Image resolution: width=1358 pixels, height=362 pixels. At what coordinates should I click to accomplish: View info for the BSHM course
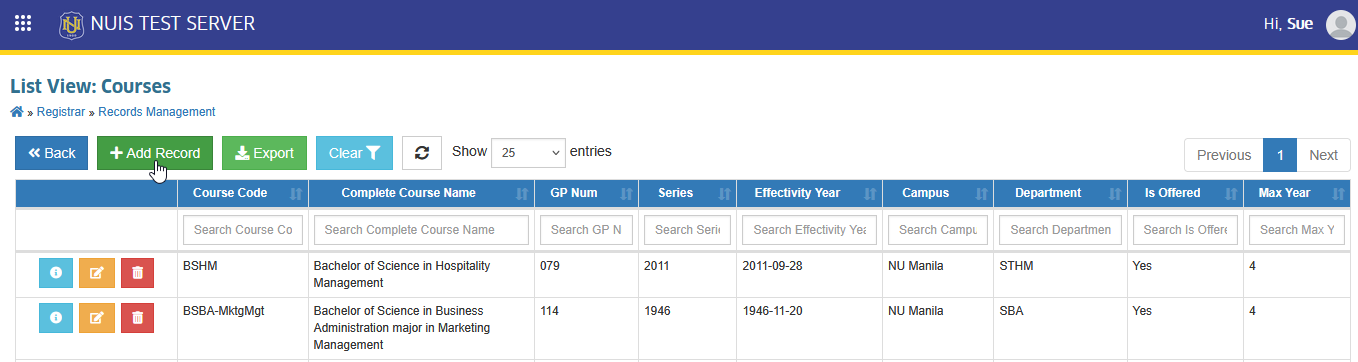point(56,274)
